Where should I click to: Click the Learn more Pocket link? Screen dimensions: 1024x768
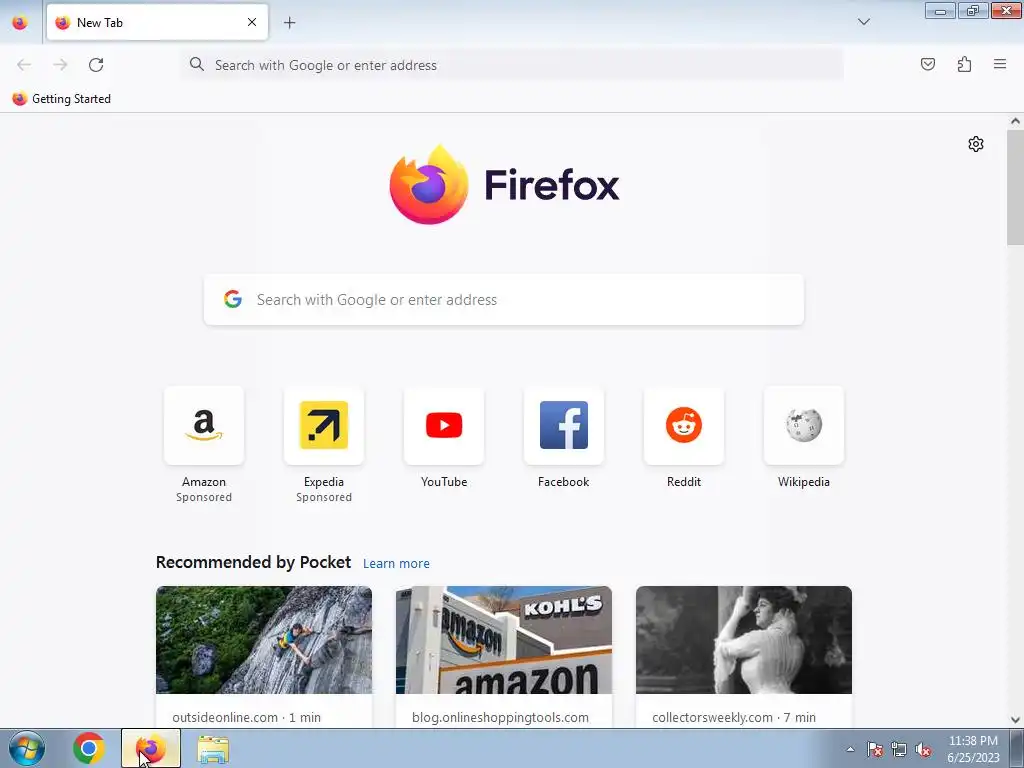396,564
